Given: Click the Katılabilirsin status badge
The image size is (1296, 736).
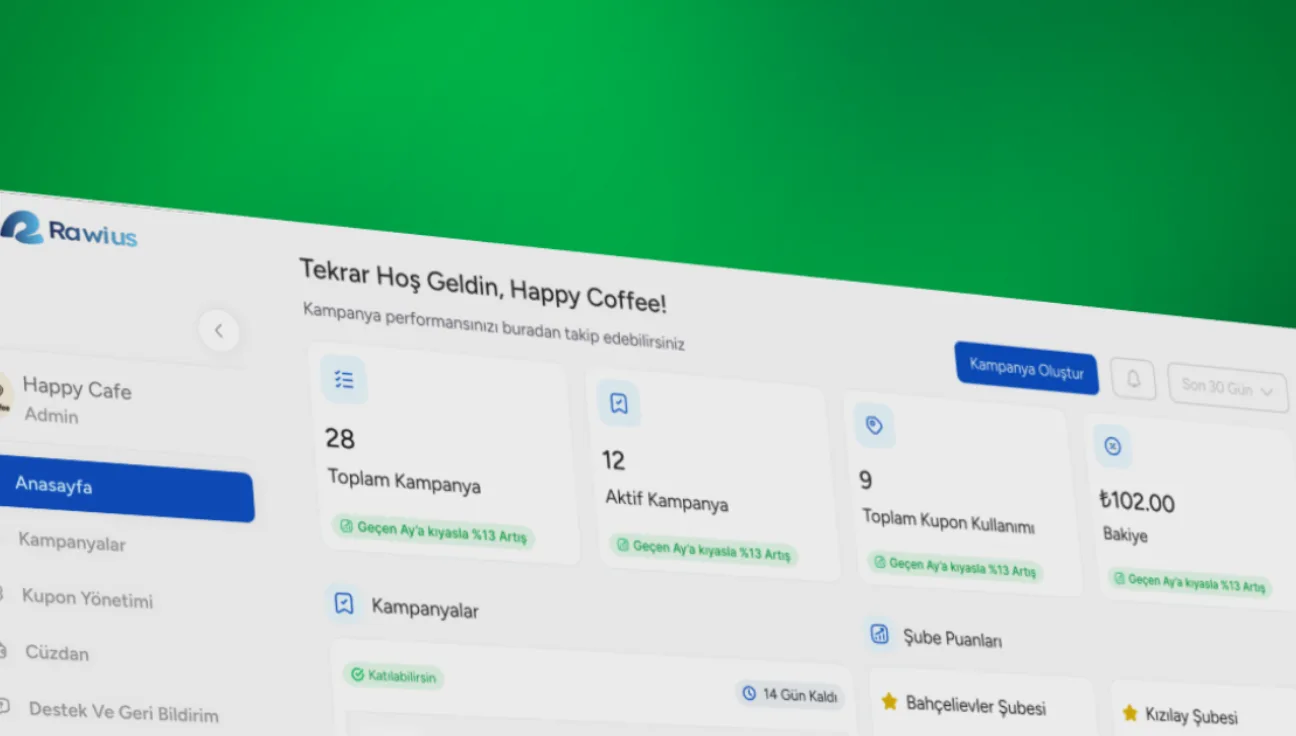Looking at the screenshot, I should tap(394, 676).
